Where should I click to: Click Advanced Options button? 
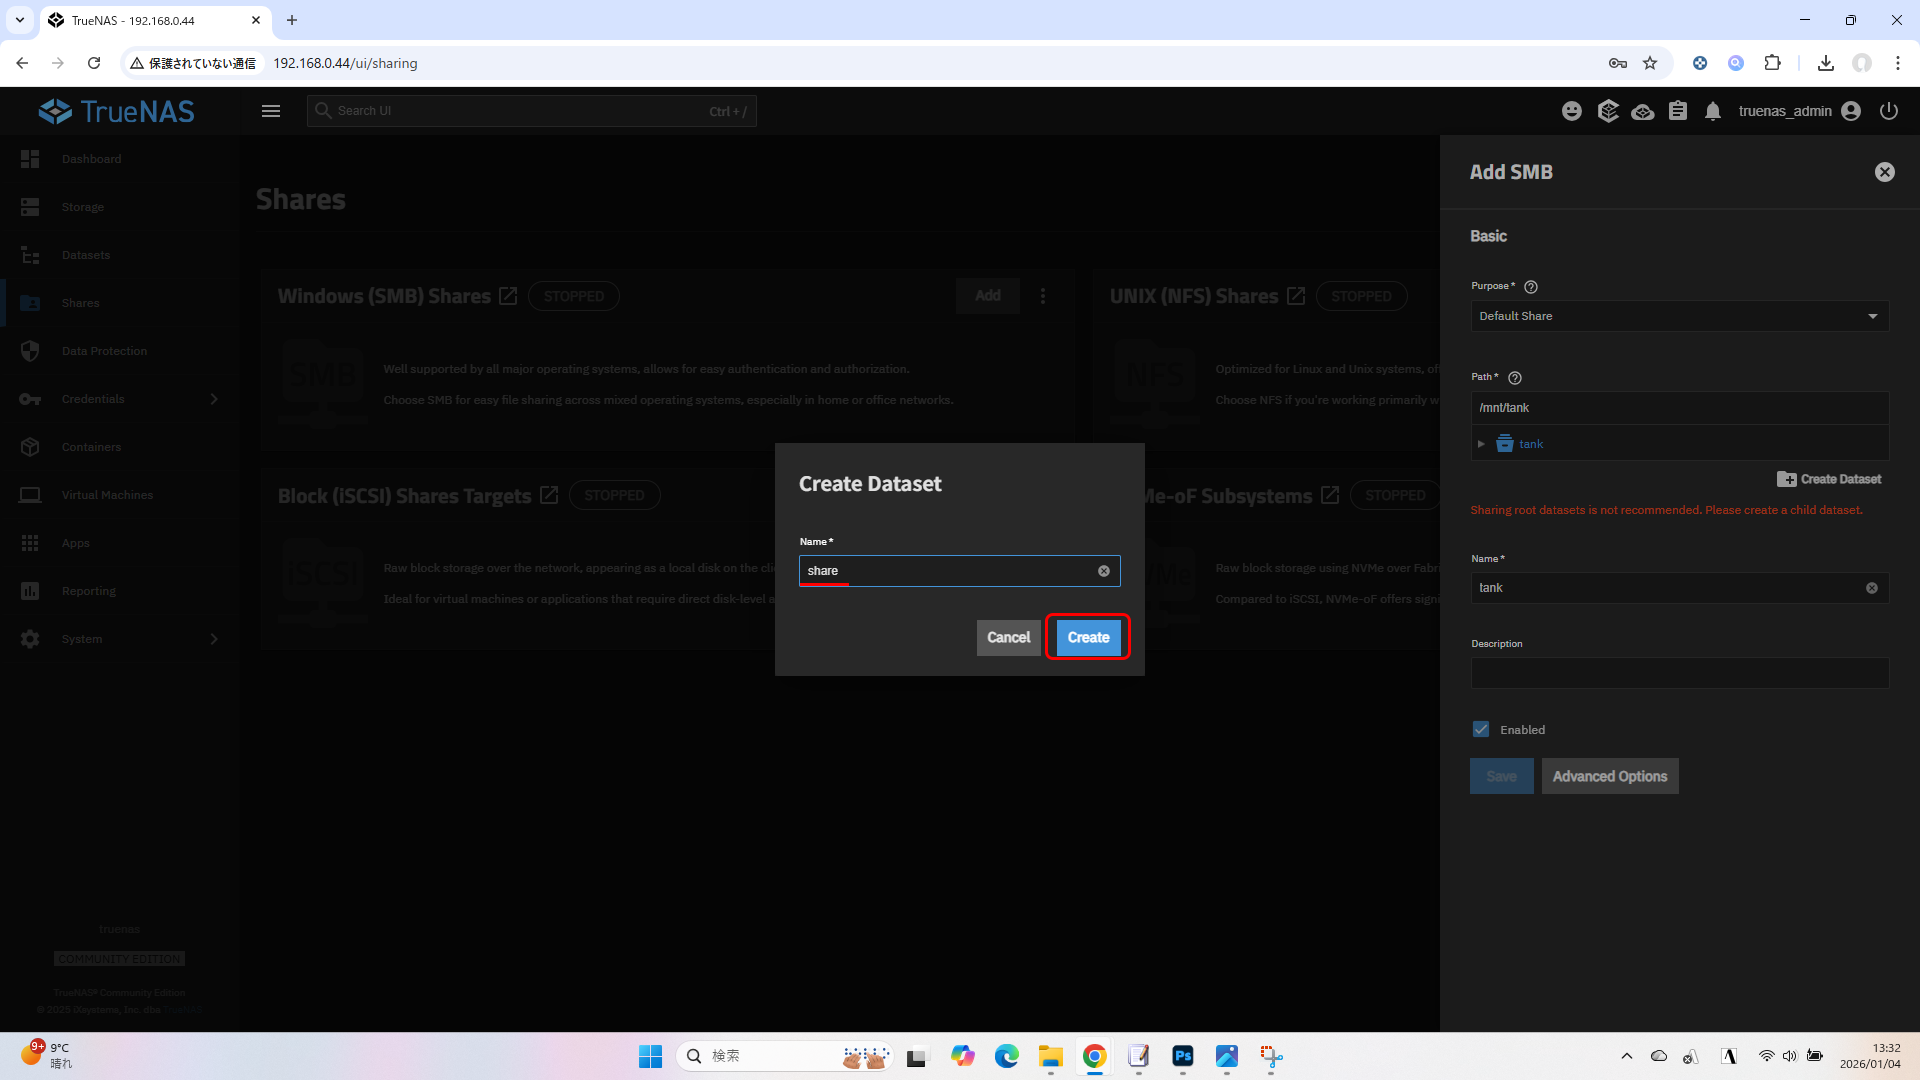click(1609, 776)
